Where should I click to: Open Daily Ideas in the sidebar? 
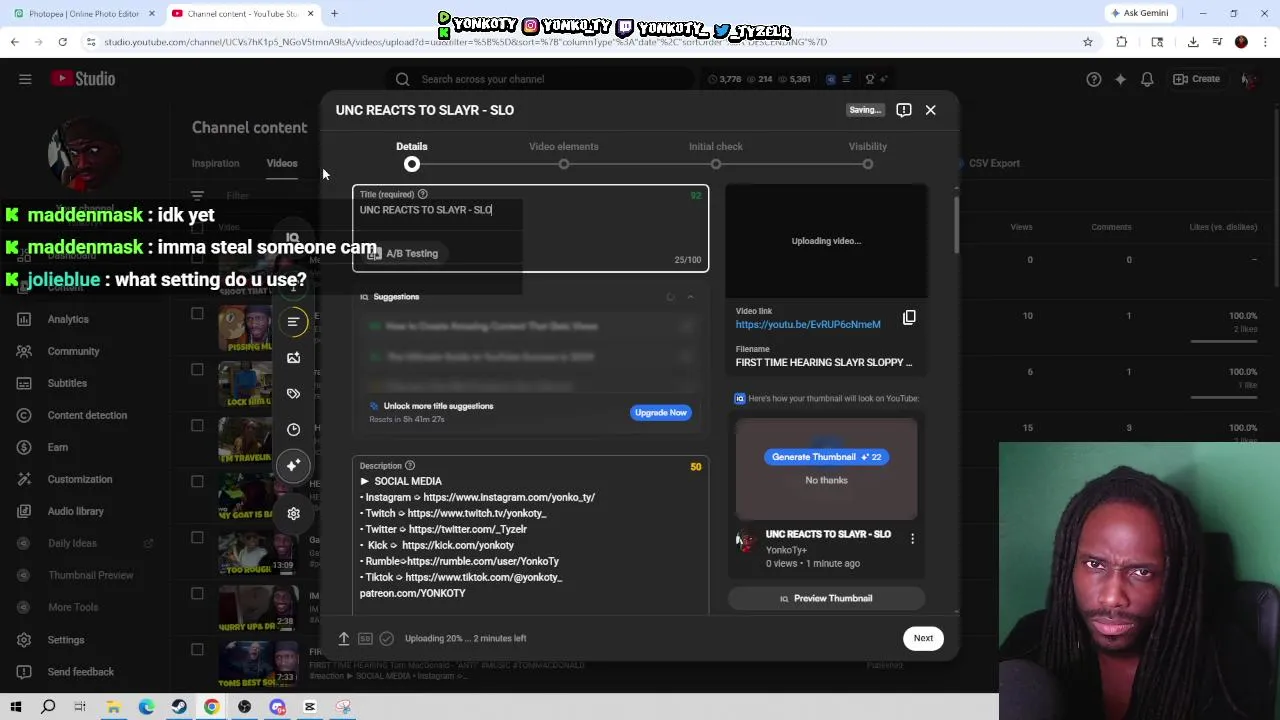72,543
